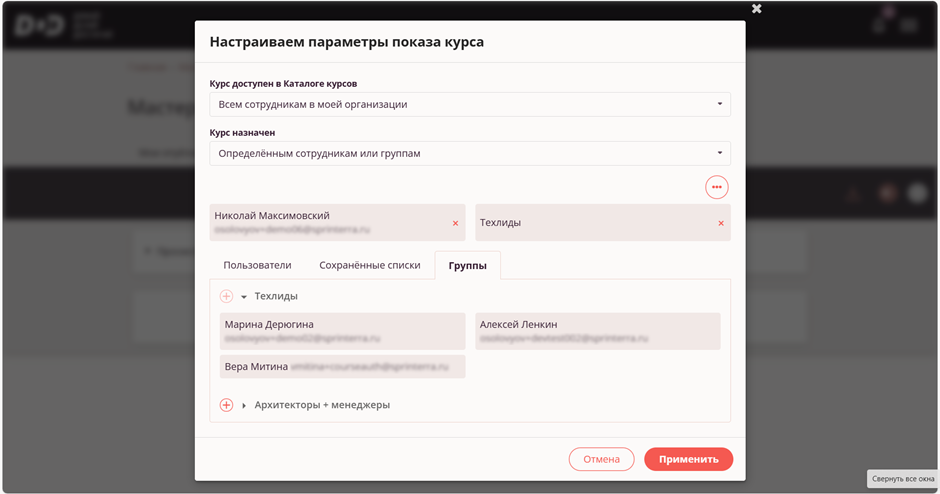Open 'Курс доступен в Каталоге курсов' dropdown

[470, 104]
